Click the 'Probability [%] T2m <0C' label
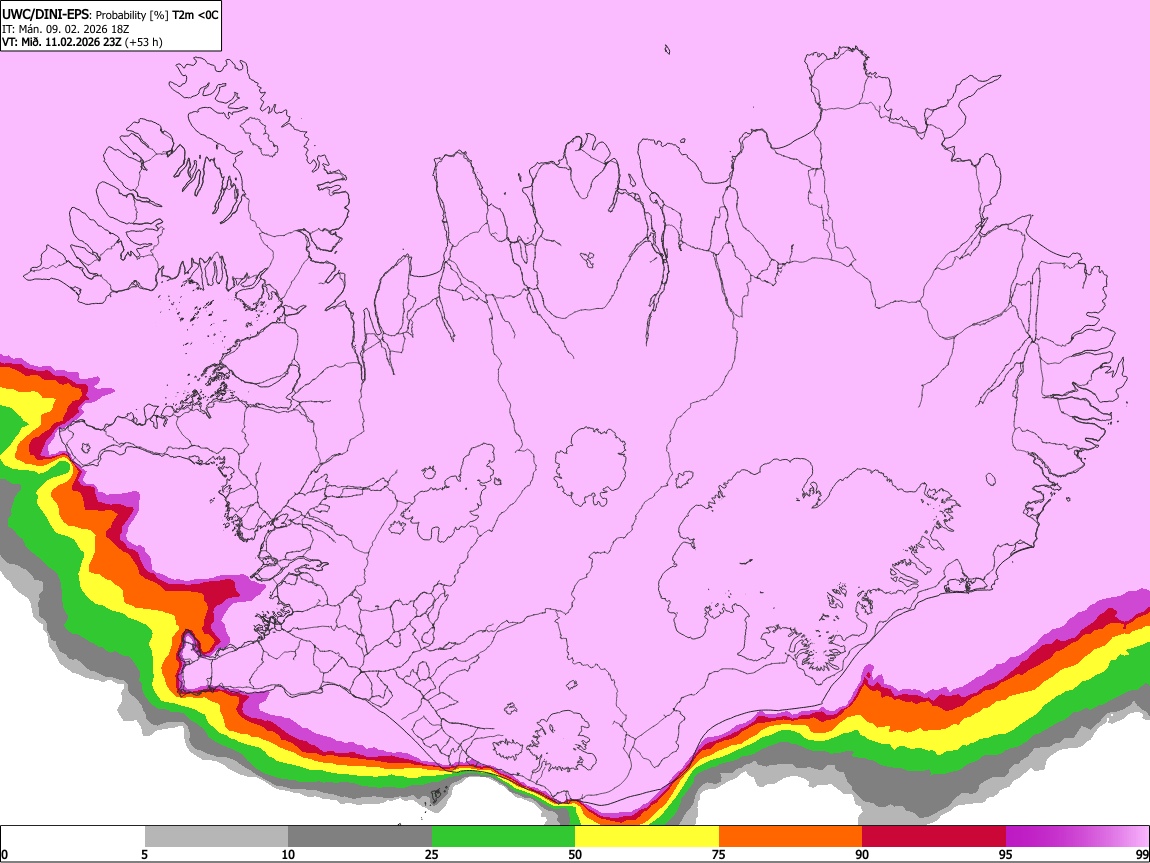The width and height of the screenshot is (1150, 863). tap(157, 15)
